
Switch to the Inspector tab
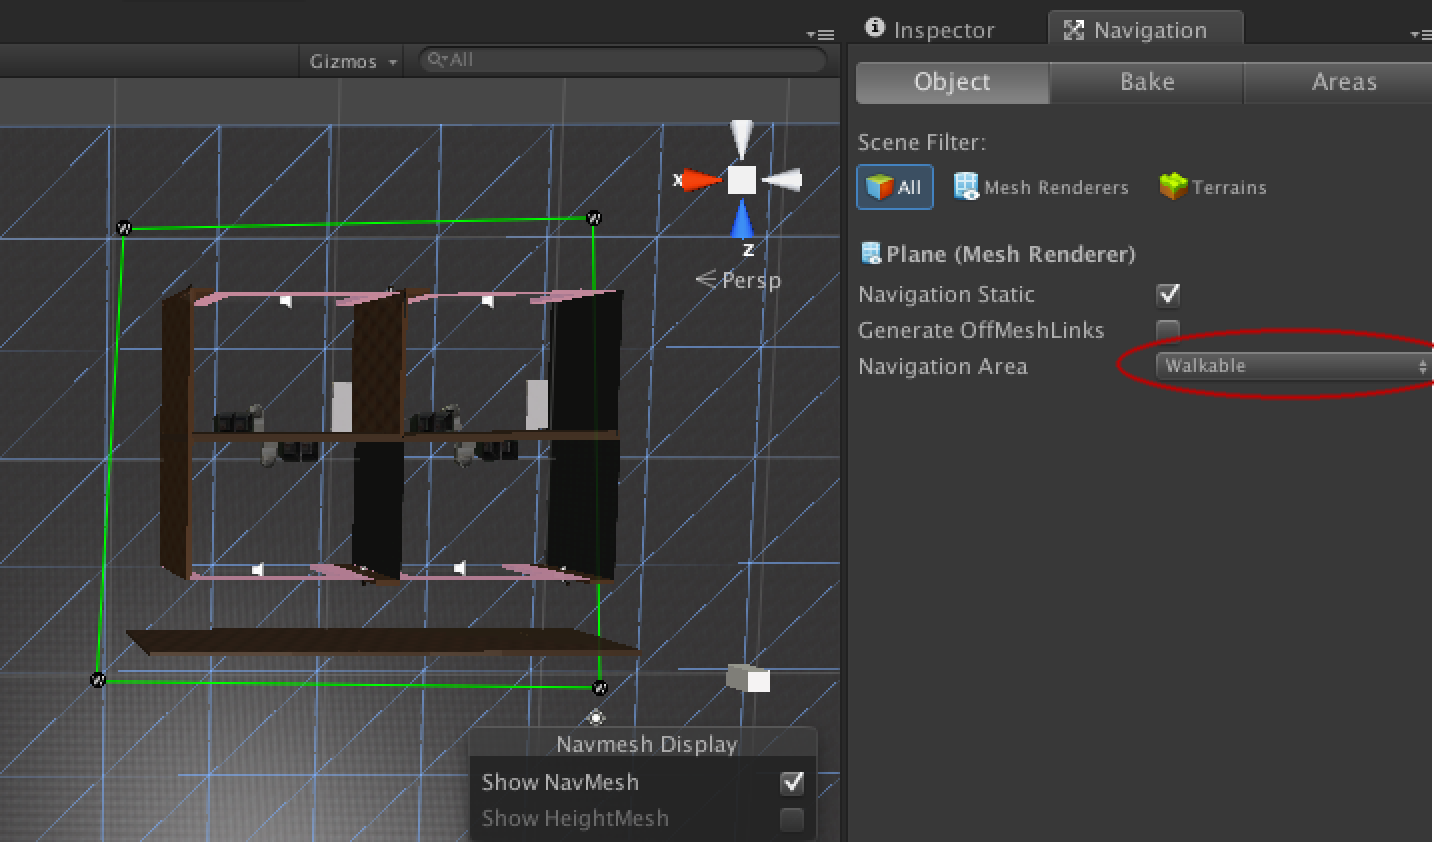click(x=930, y=30)
